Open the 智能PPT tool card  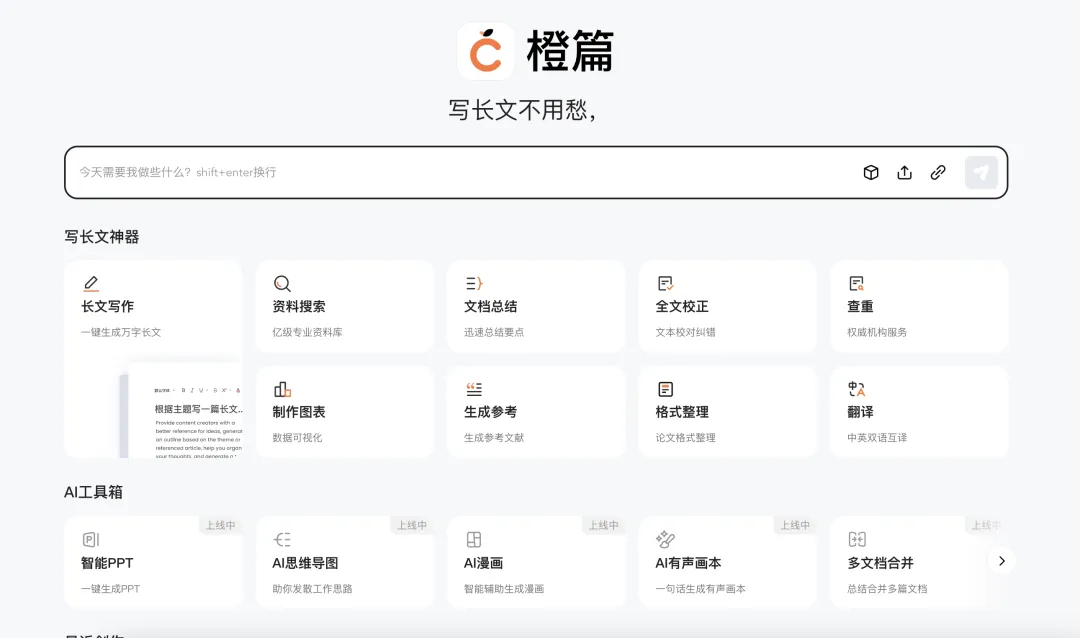(x=152, y=563)
